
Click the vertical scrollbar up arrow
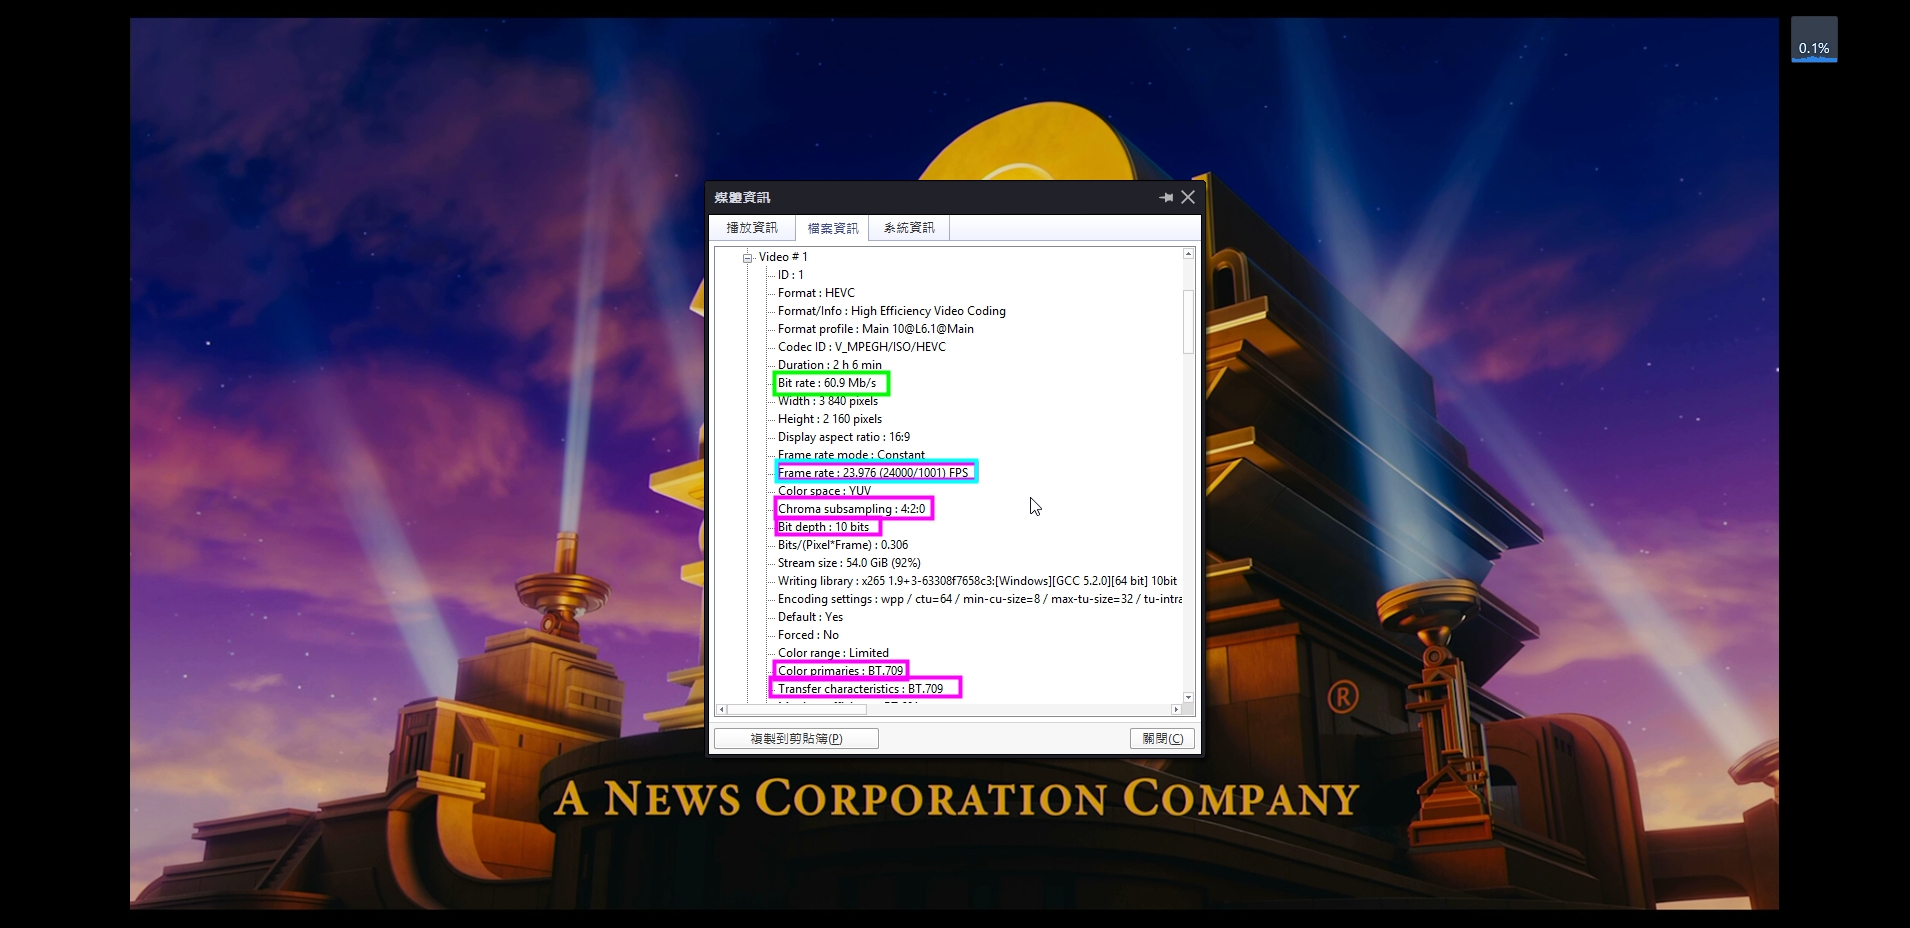pyautogui.click(x=1188, y=254)
